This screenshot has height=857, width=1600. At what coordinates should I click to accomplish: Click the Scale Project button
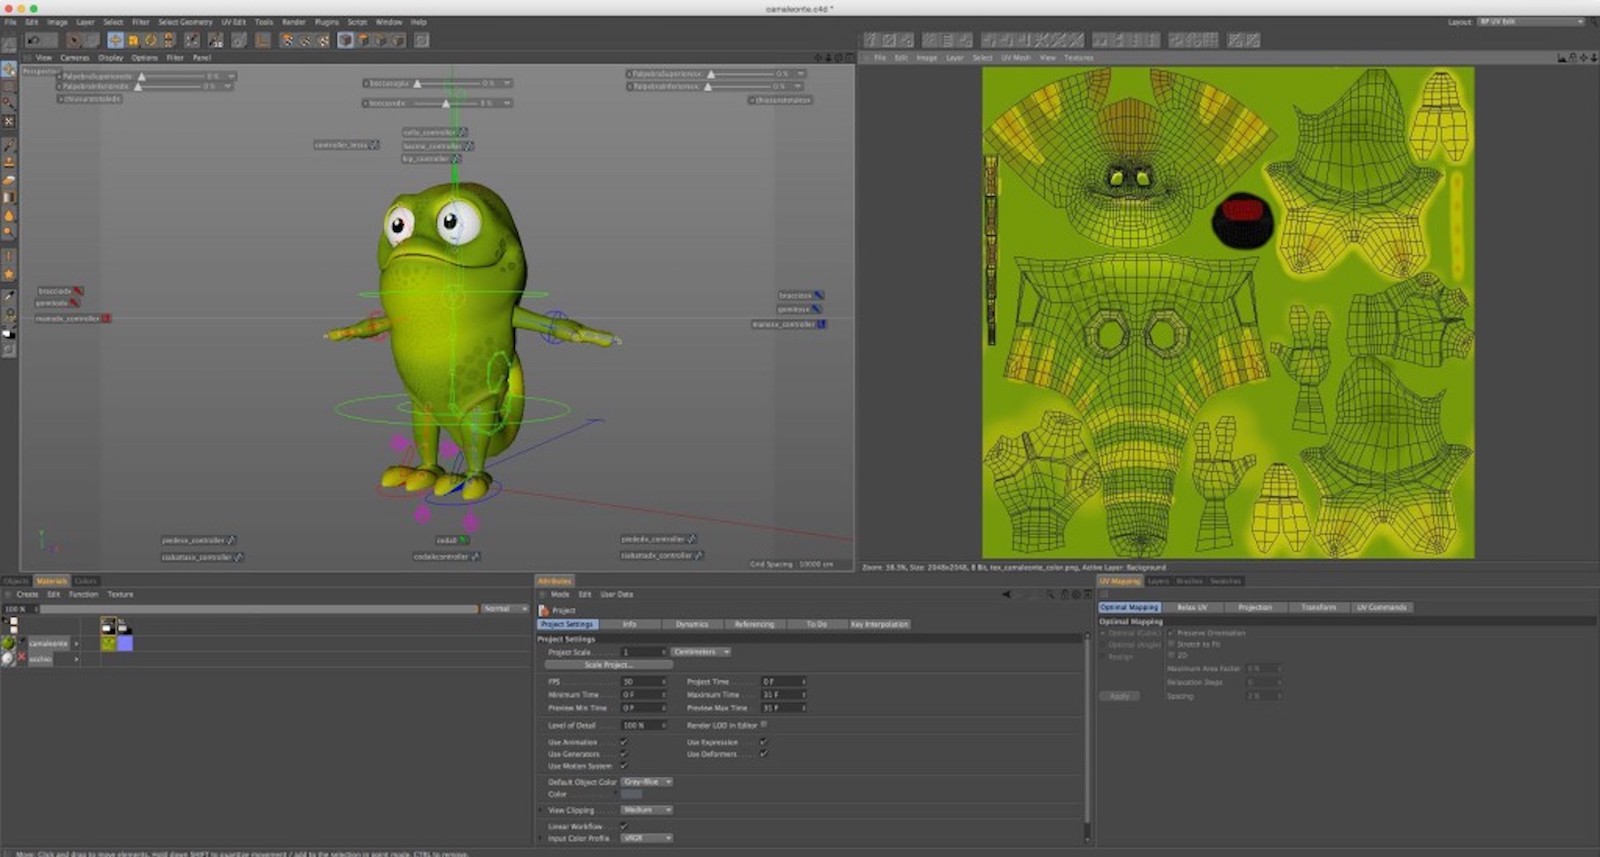[608, 665]
